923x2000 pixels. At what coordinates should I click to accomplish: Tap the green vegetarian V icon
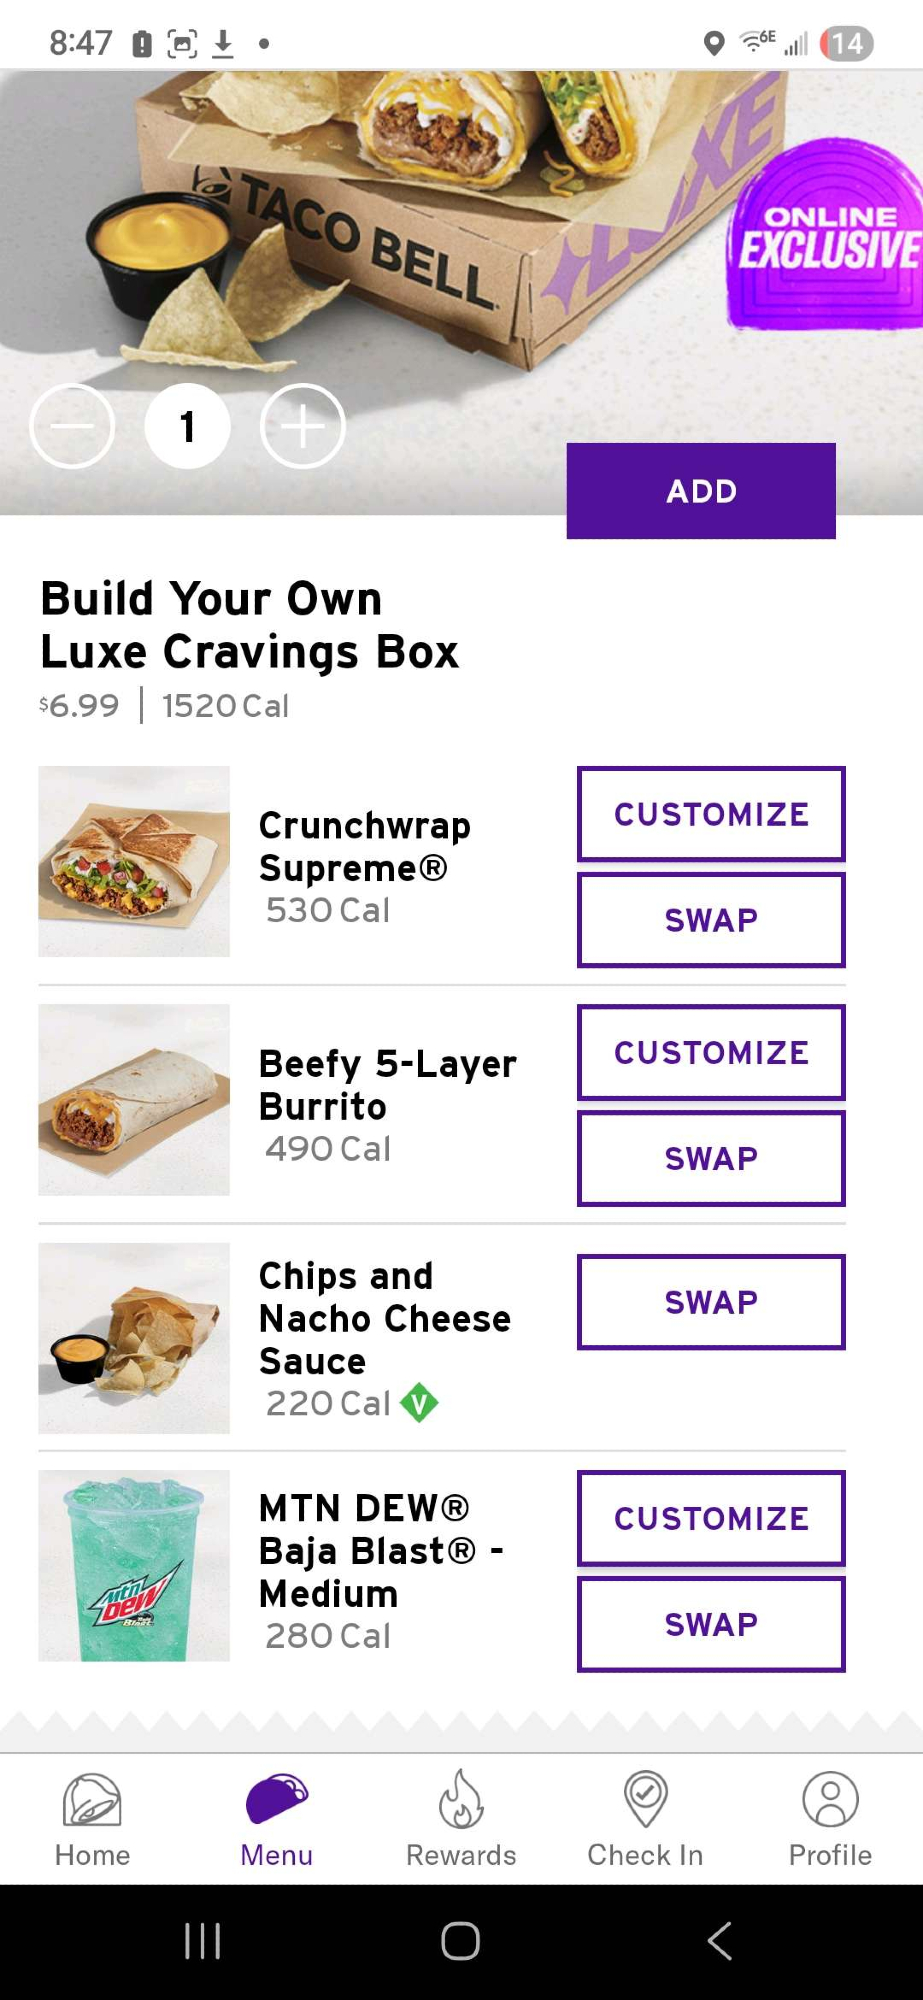419,1403
